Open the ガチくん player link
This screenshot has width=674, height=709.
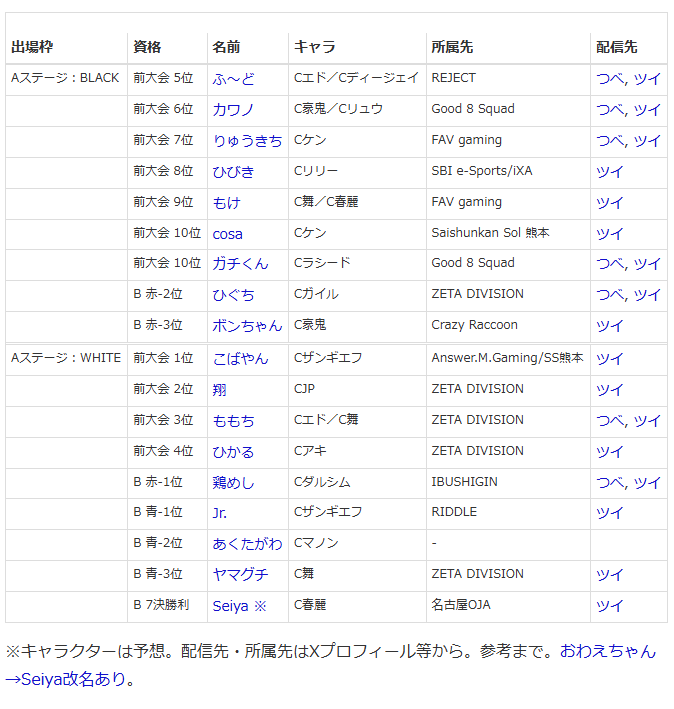click(240, 264)
